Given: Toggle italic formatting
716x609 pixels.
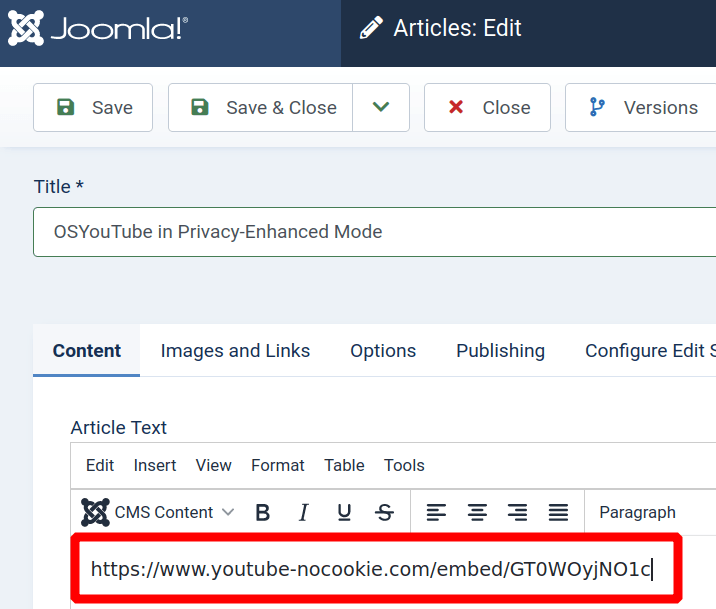Looking at the screenshot, I should (x=303, y=512).
